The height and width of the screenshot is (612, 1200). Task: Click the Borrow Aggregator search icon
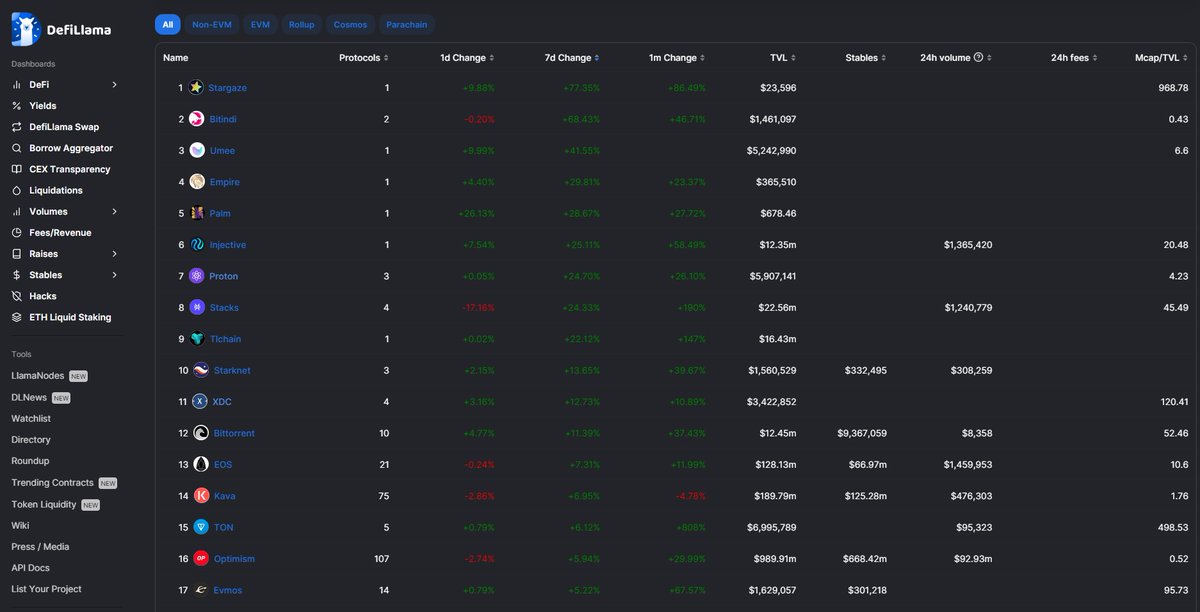17,148
